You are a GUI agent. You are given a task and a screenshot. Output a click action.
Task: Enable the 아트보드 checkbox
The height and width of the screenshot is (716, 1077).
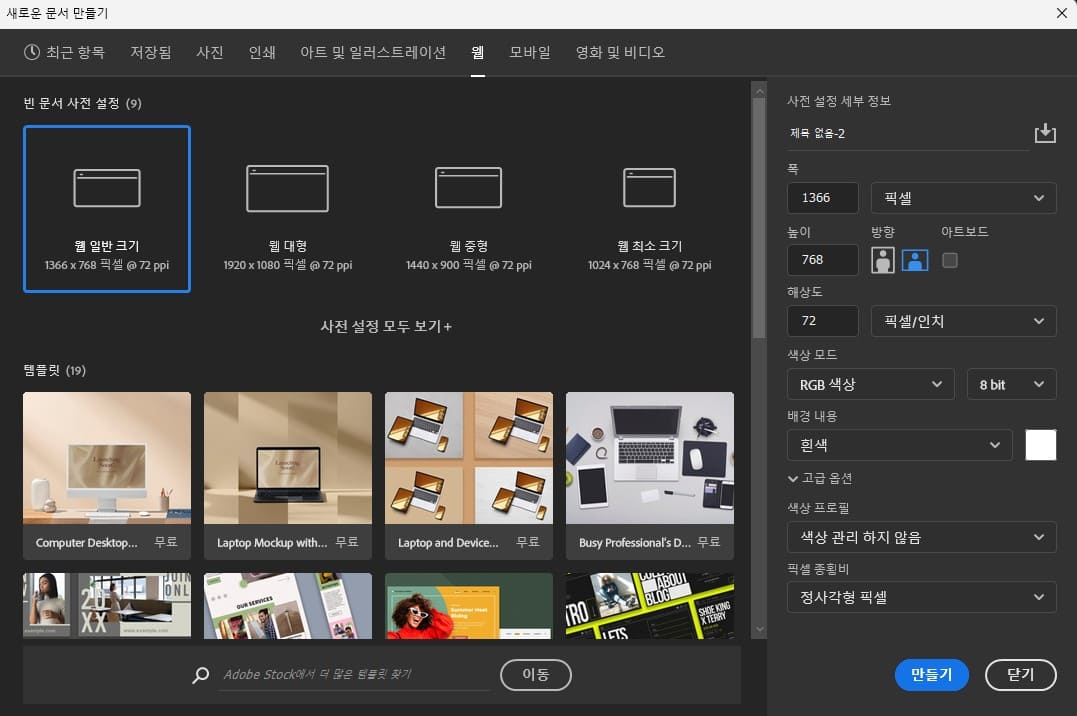pyautogui.click(x=948, y=259)
